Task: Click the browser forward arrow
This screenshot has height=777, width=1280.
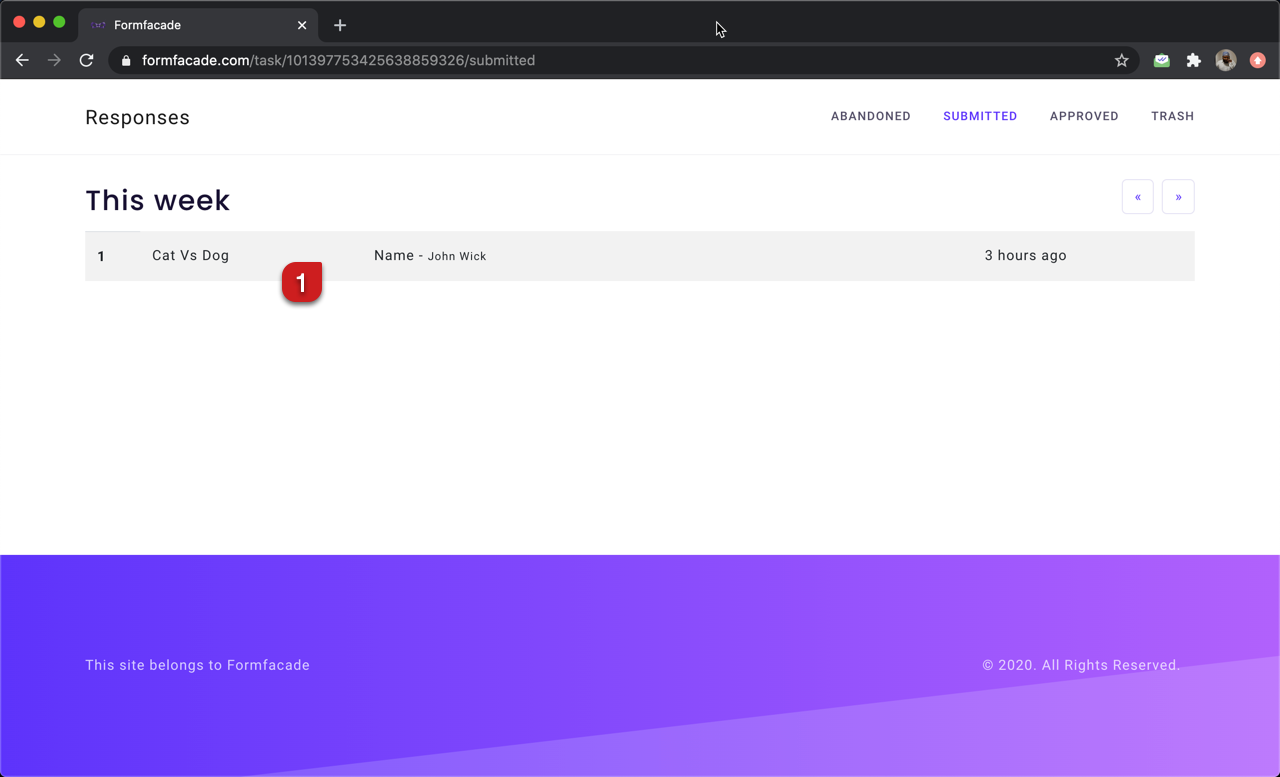Action: (54, 60)
